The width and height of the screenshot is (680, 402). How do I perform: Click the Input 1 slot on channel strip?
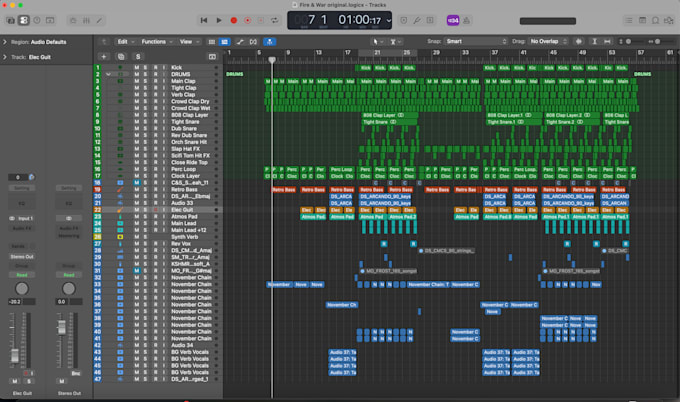[x=26, y=219]
